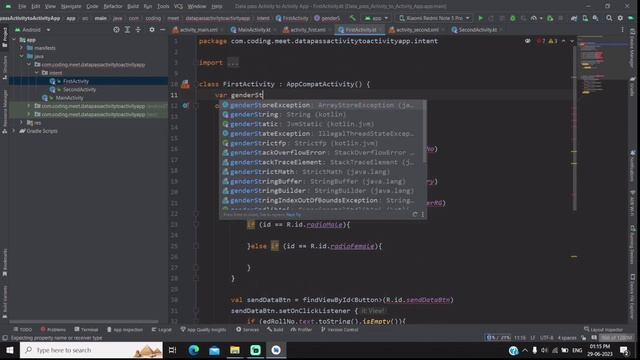Viewport: 640px width, 360px height.
Task: Open completion popup options menu
Action: (422, 214)
